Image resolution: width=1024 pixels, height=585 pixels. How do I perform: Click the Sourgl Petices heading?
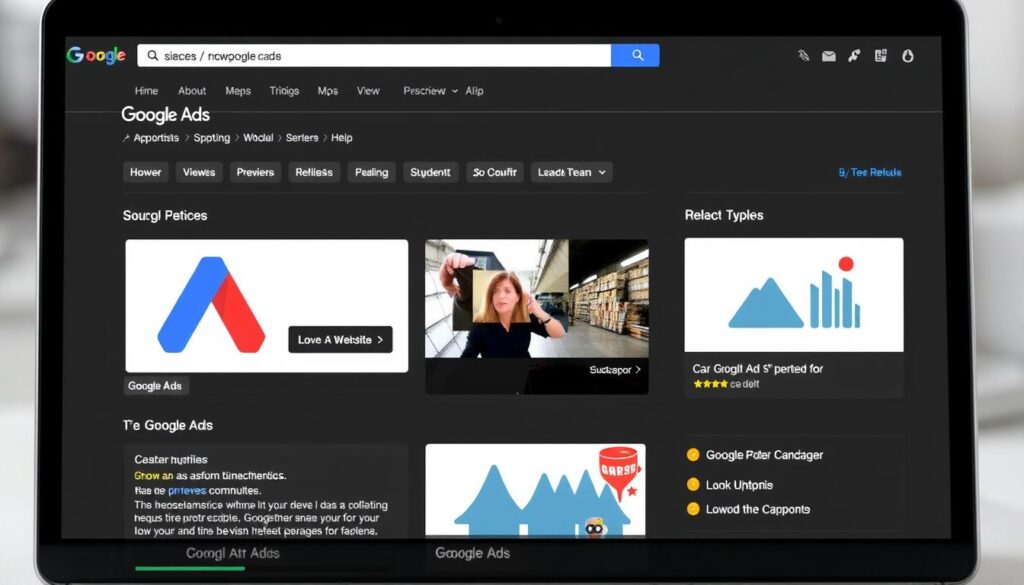[165, 215]
